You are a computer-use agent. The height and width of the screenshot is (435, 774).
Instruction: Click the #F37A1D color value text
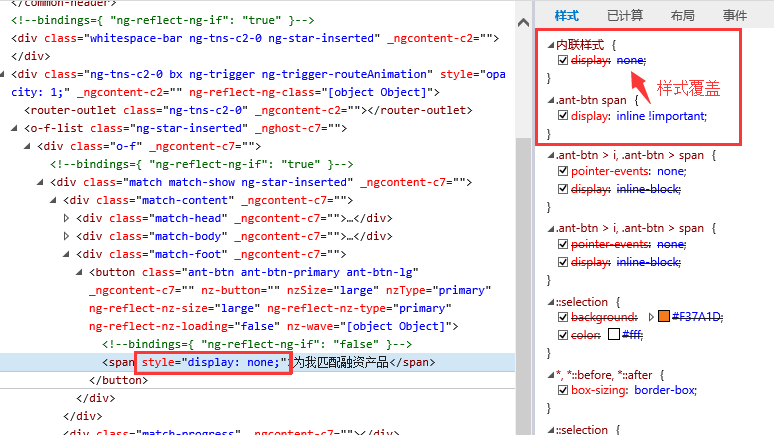point(697,316)
